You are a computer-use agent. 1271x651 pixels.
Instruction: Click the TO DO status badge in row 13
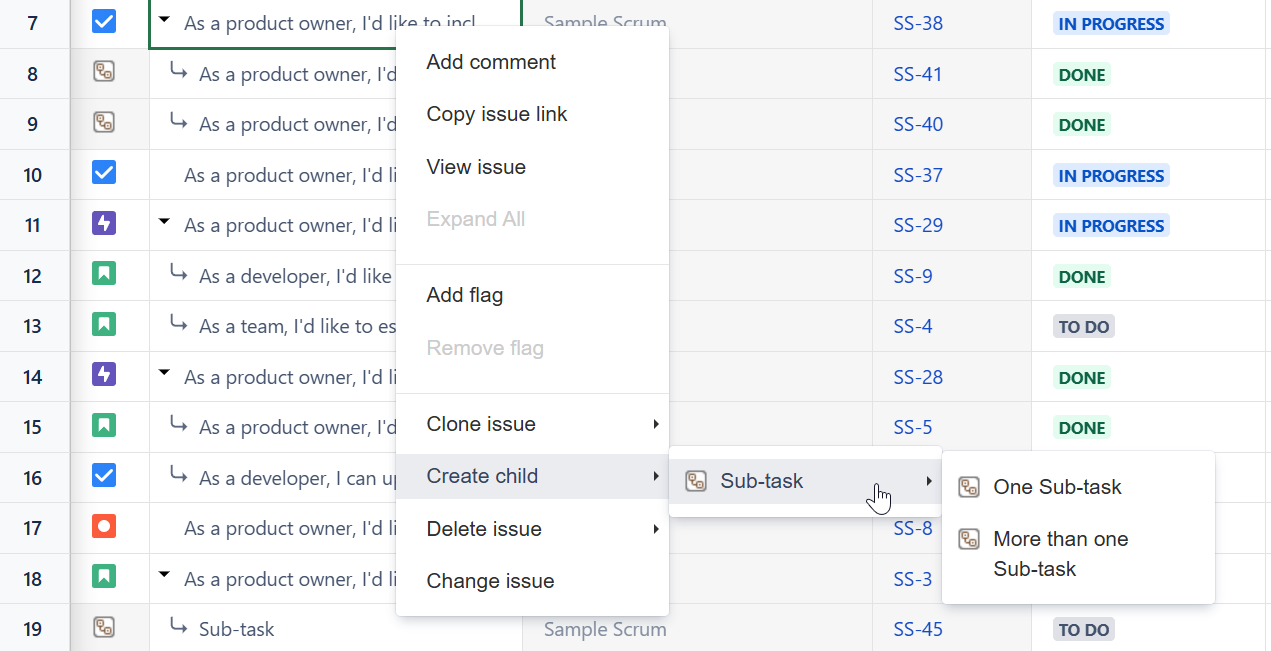pyautogui.click(x=1083, y=326)
